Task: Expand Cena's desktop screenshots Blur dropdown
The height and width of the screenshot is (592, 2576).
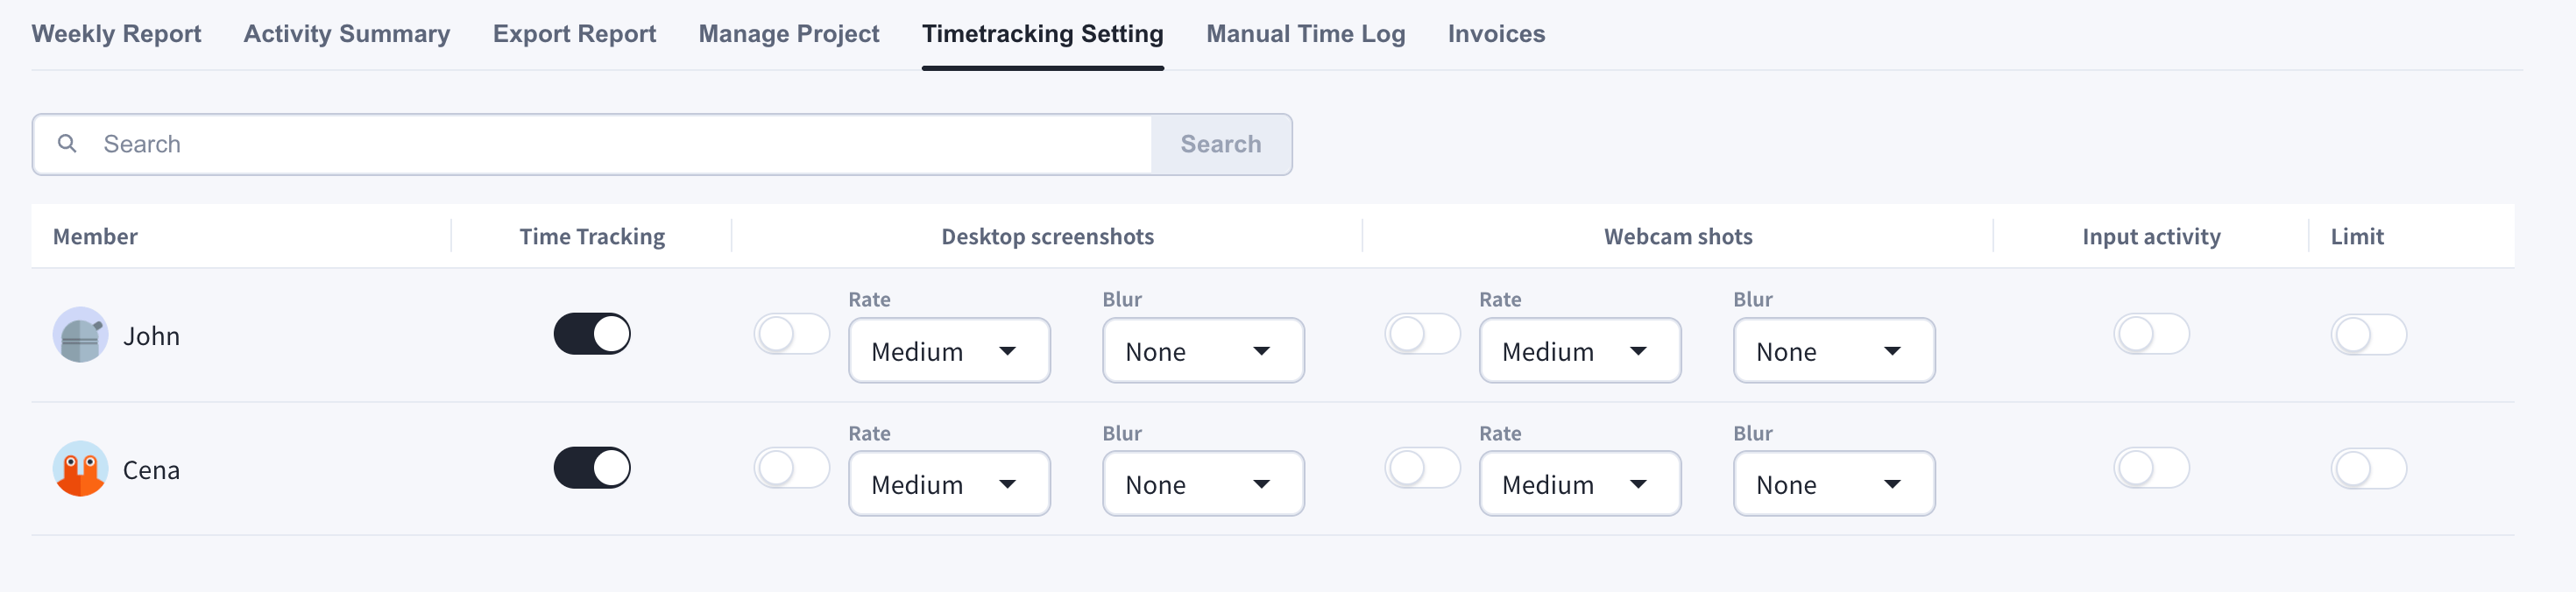Action: click(x=1203, y=484)
